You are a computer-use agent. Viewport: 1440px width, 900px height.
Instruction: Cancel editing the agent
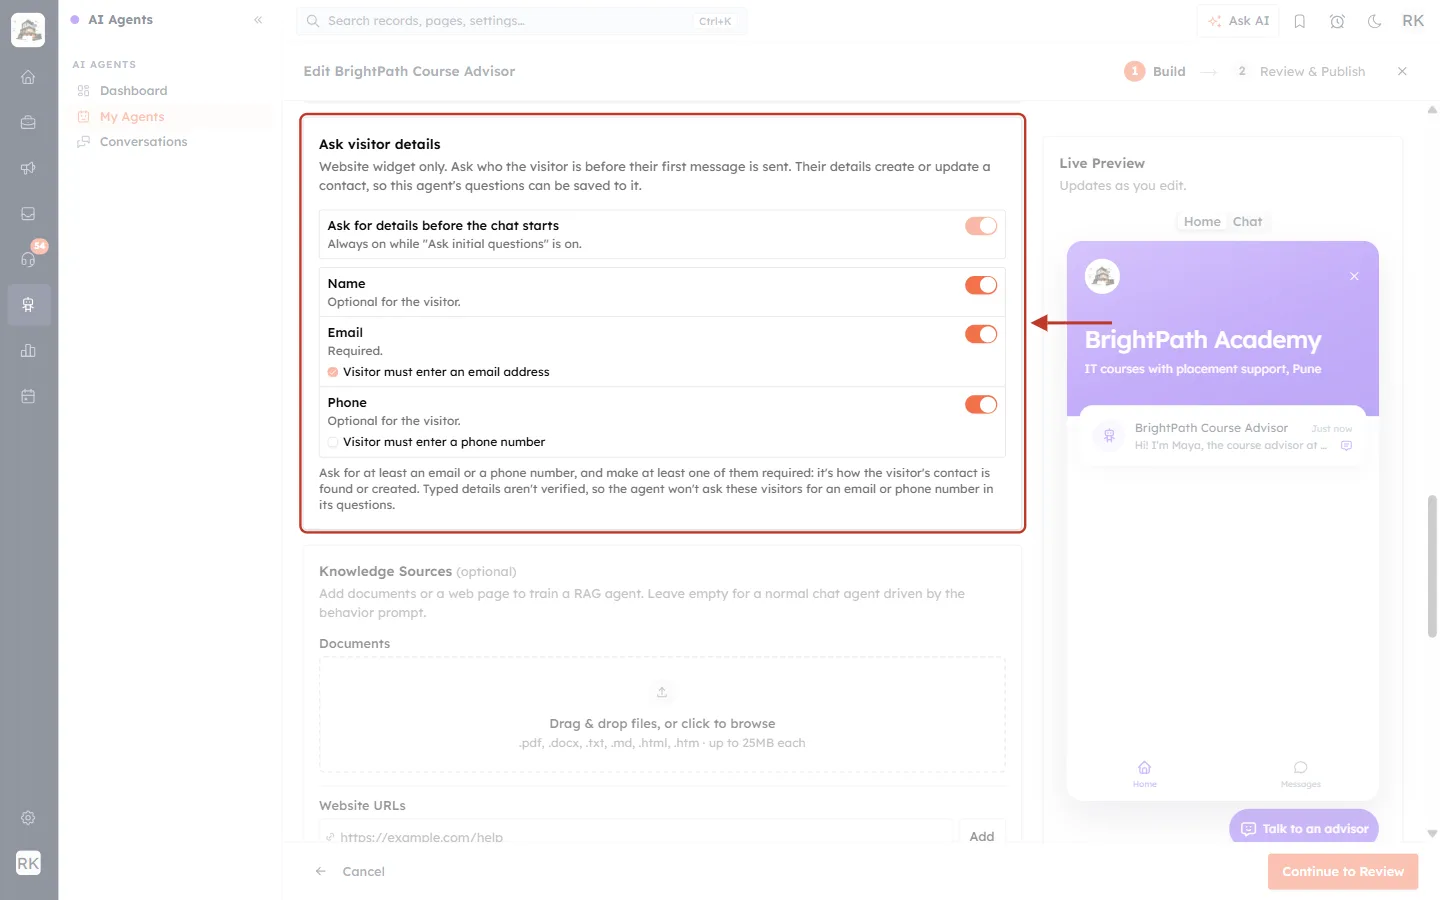coord(350,872)
